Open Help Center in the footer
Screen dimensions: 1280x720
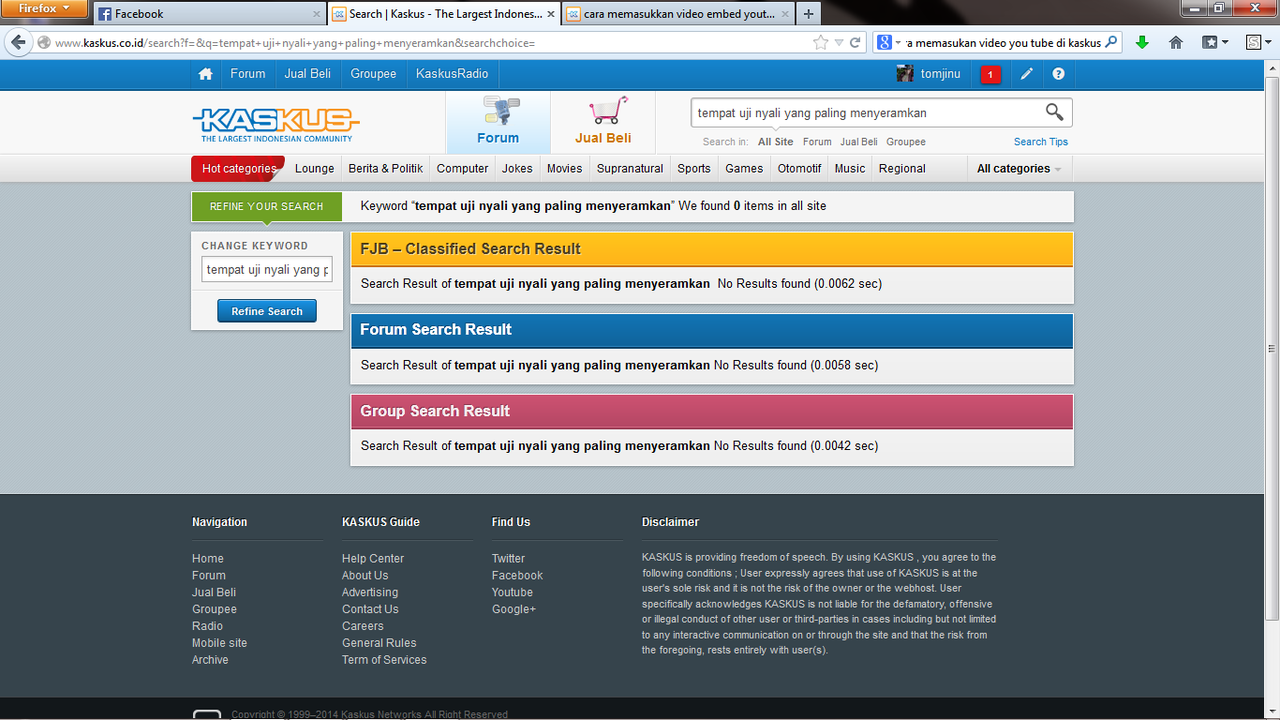[x=373, y=559]
